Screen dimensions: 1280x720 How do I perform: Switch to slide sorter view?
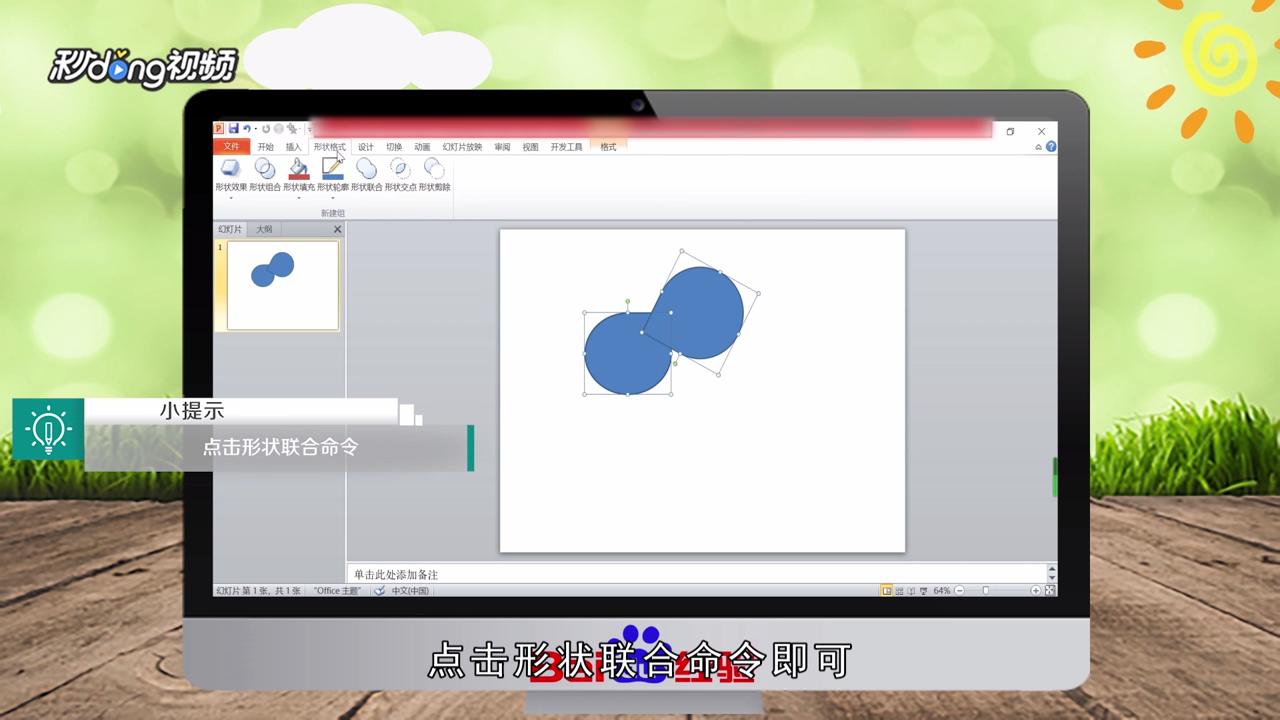pos(899,591)
